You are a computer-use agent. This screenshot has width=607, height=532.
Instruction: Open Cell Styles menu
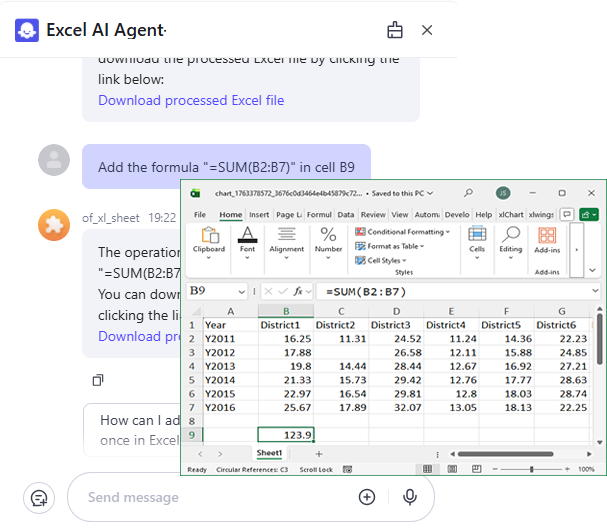pyautogui.click(x=381, y=261)
